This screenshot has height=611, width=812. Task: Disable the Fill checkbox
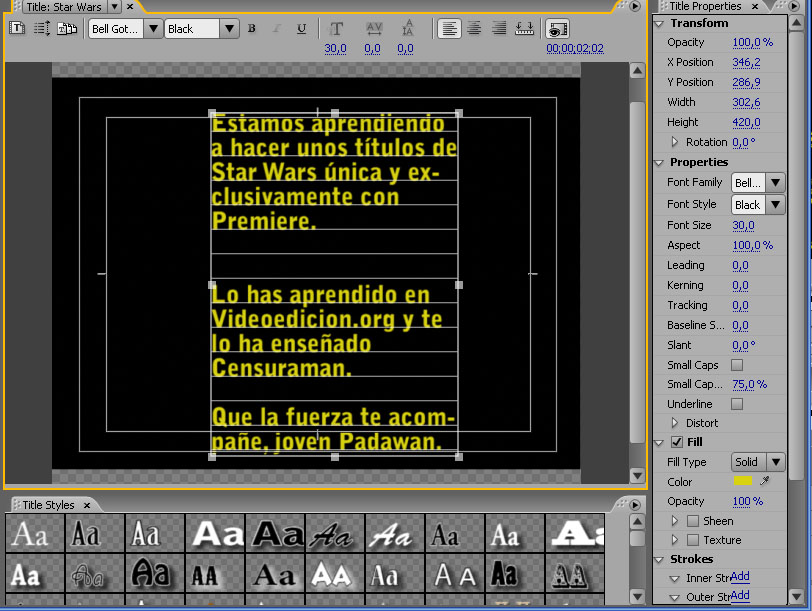(x=676, y=442)
